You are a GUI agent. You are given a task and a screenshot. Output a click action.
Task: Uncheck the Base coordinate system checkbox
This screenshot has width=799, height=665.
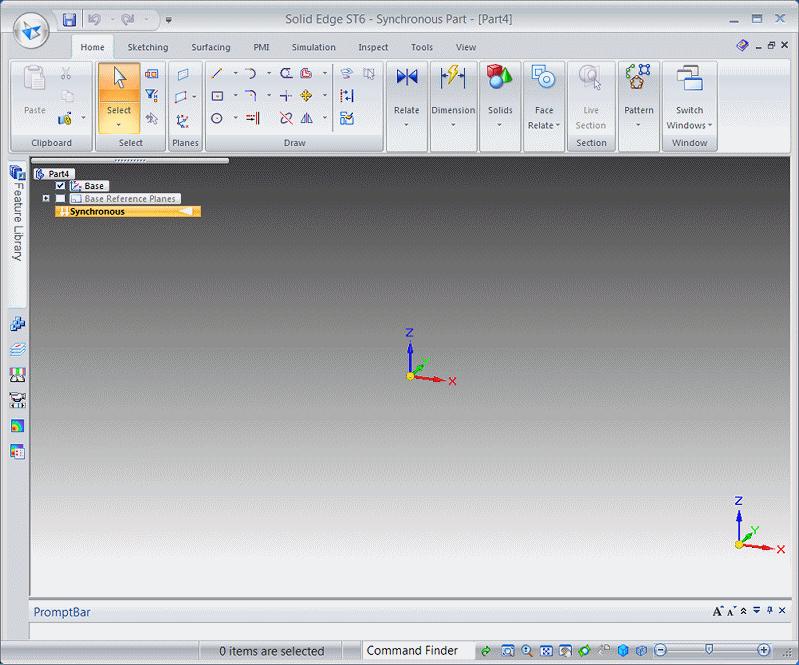coord(60,185)
